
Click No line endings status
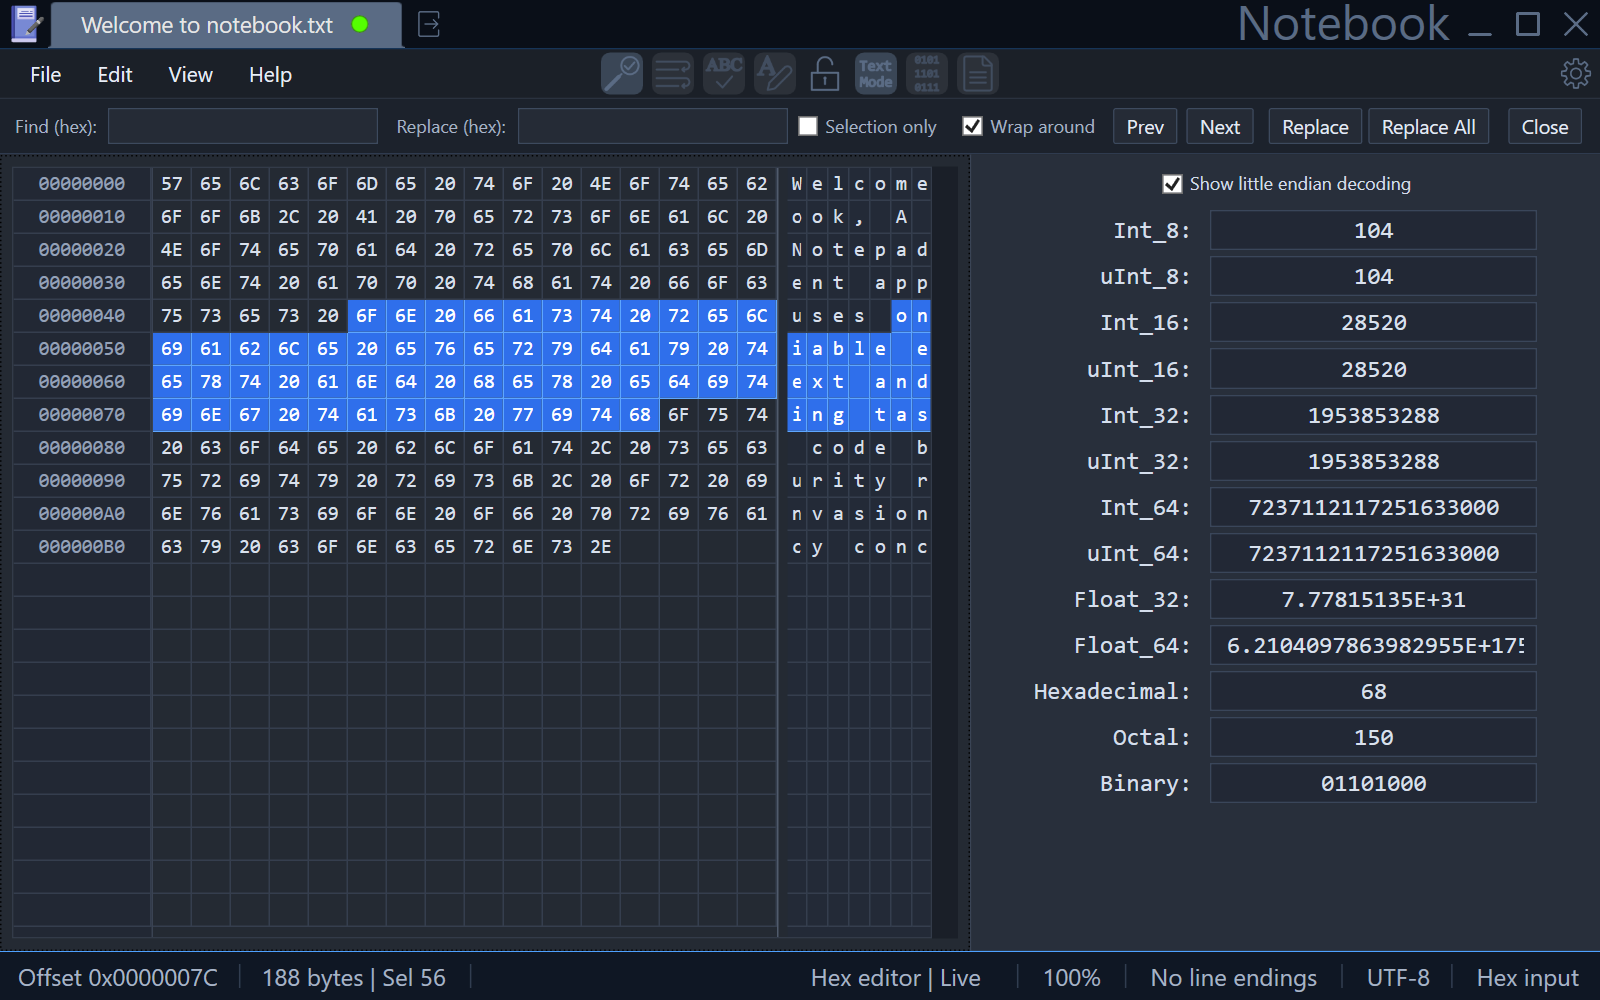(1234, 978)
